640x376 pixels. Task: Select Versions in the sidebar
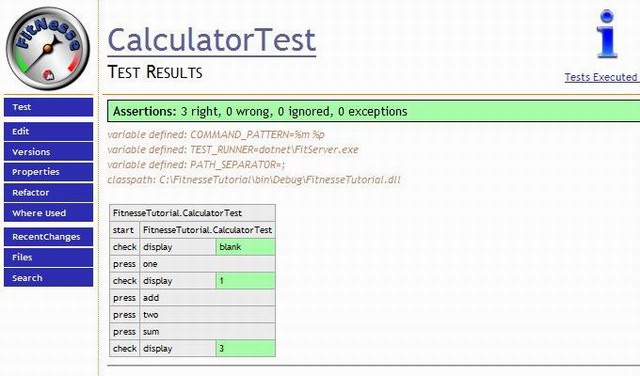coord(49,152)
